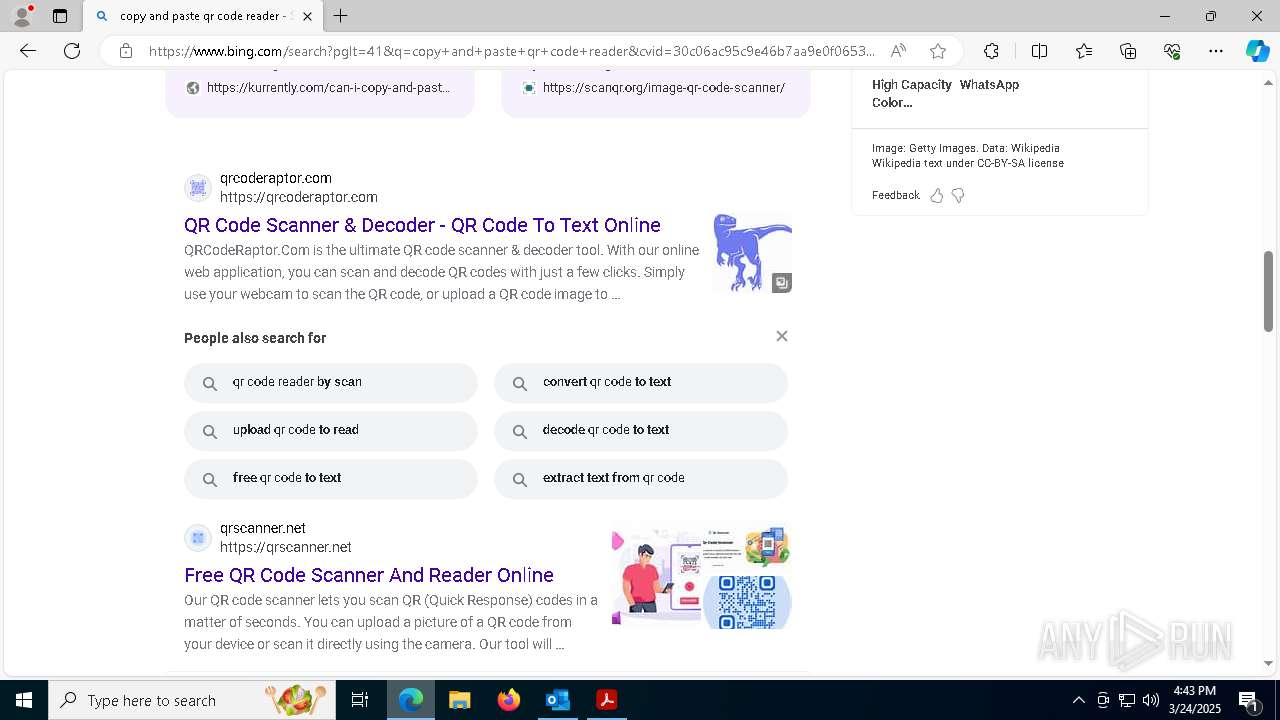
Task: Search for upload qr code to read
Action: point(331,431)
